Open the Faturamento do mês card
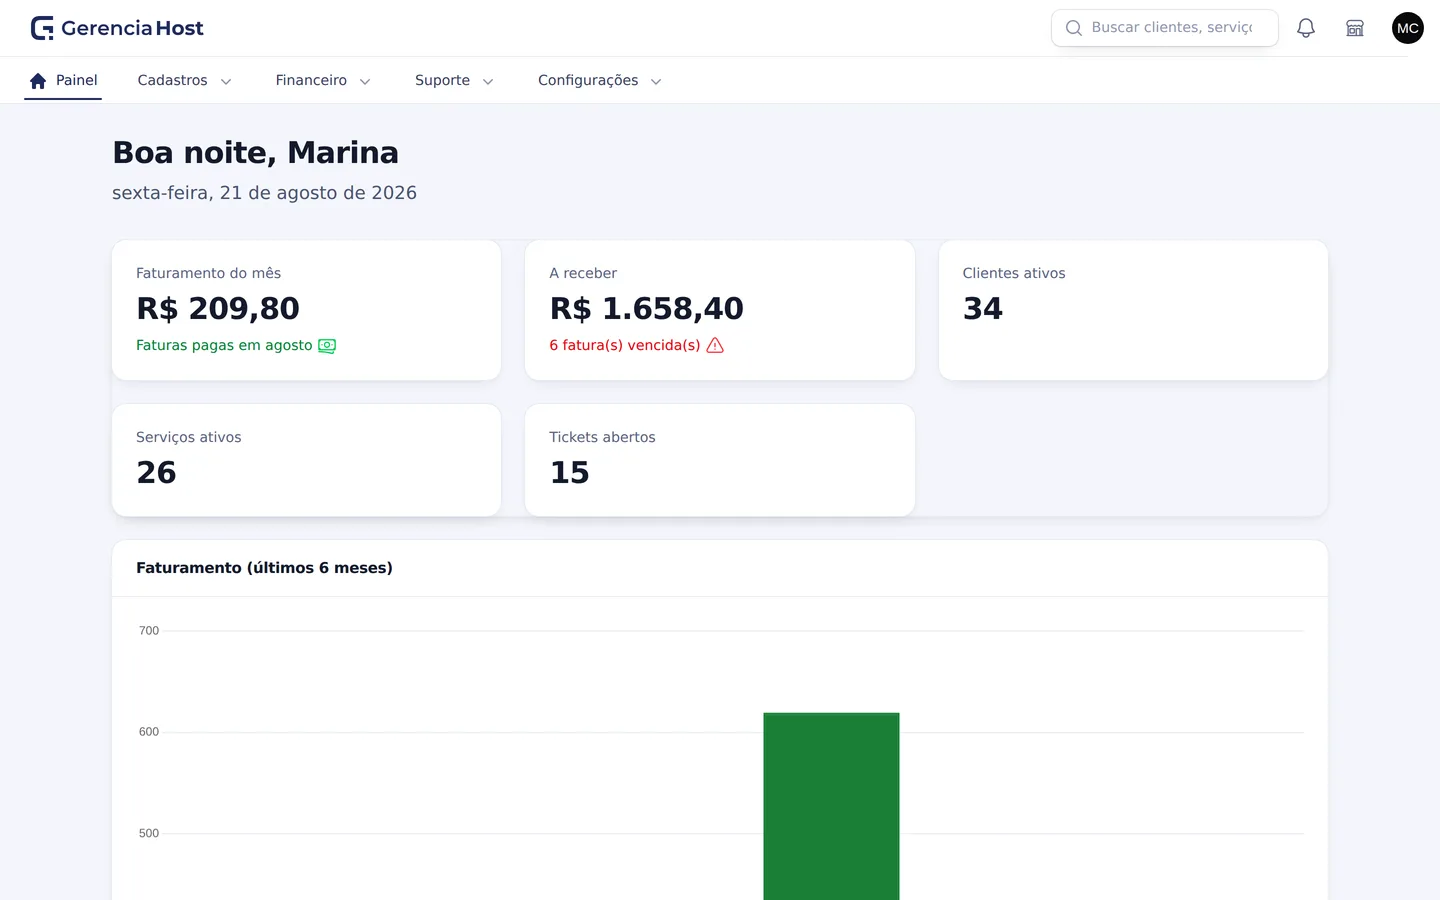Viewport: 1440px width, 900px height. [x=306, y=310]
